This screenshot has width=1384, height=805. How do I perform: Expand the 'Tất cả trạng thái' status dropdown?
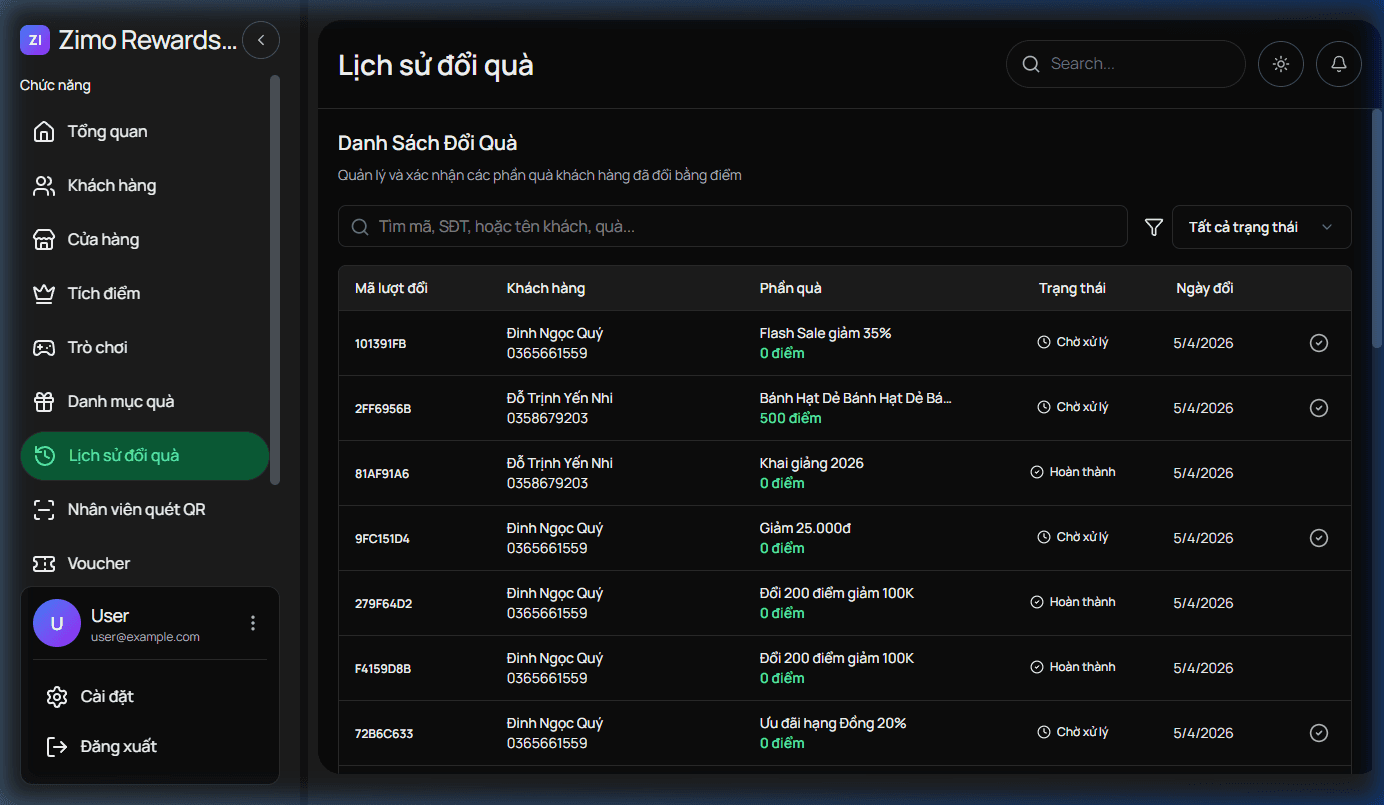[x=1260, y=227]
